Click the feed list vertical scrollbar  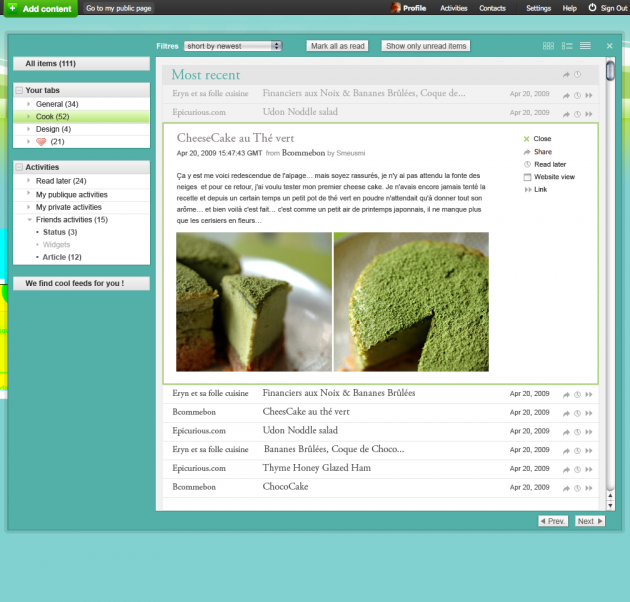click(x=610, y=280)
